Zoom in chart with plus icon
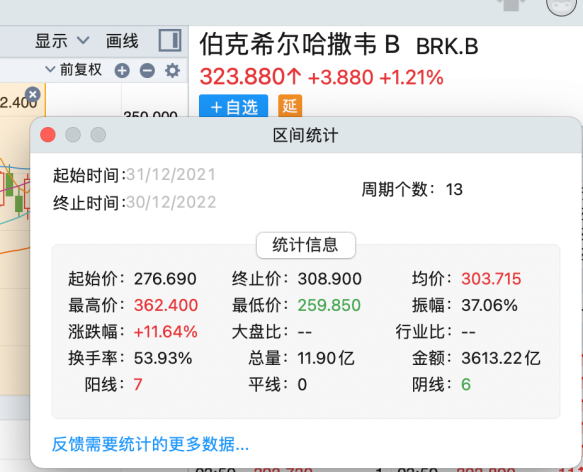The image size is (583, 472). pyautogui.click(x=122, y=70)
